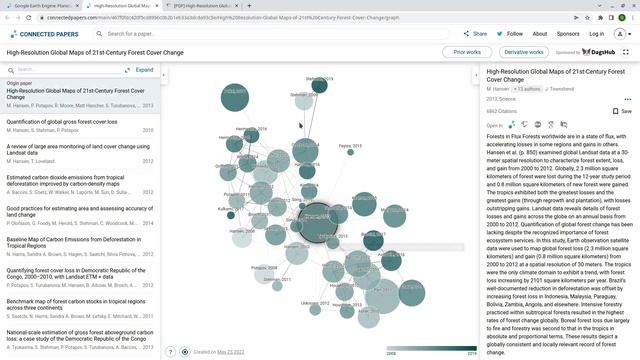Open paper via third Open in icon

click(538, 124)
